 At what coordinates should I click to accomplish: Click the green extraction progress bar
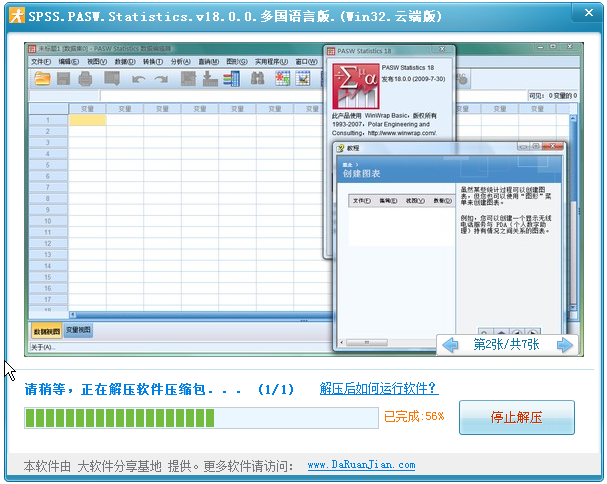point(201,418)
